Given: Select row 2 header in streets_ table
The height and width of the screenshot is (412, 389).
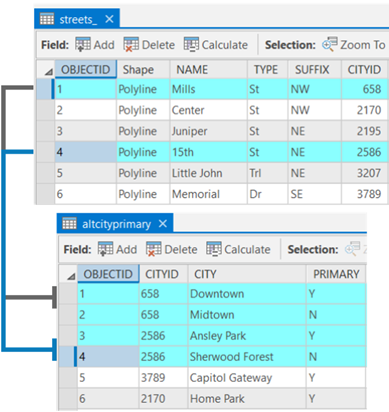Looking at the screenshot, I should (x=45, y=110).
